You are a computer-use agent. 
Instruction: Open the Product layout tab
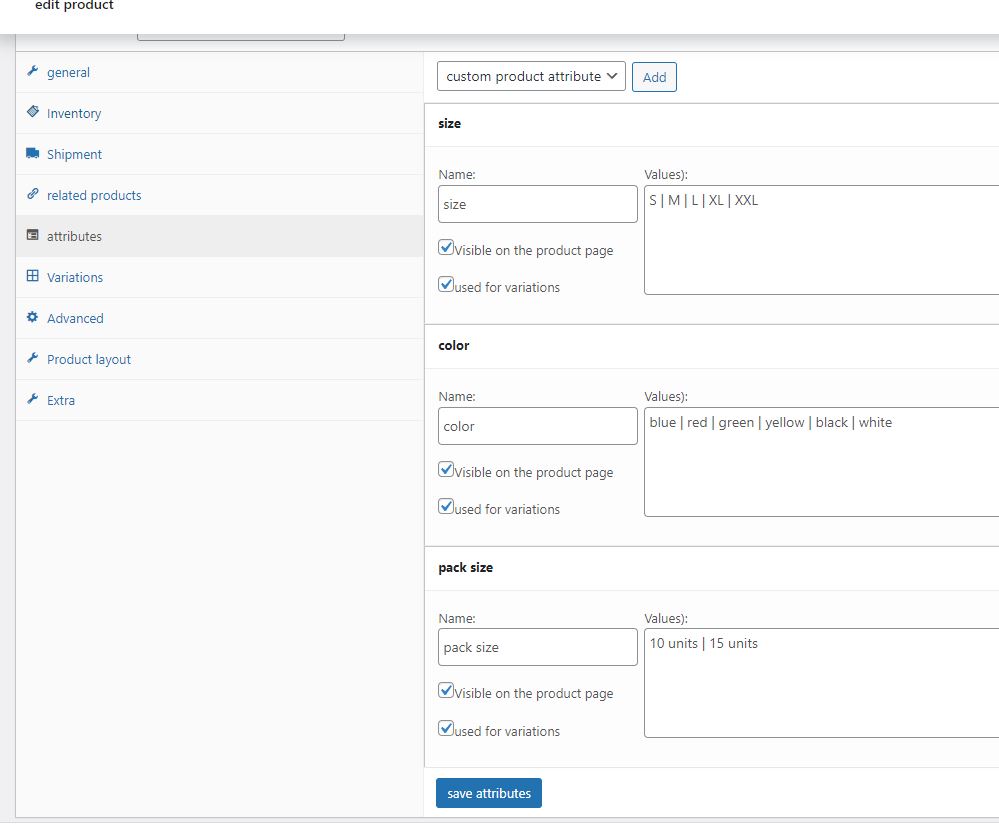pyautogui.click(x=219, y=359)
